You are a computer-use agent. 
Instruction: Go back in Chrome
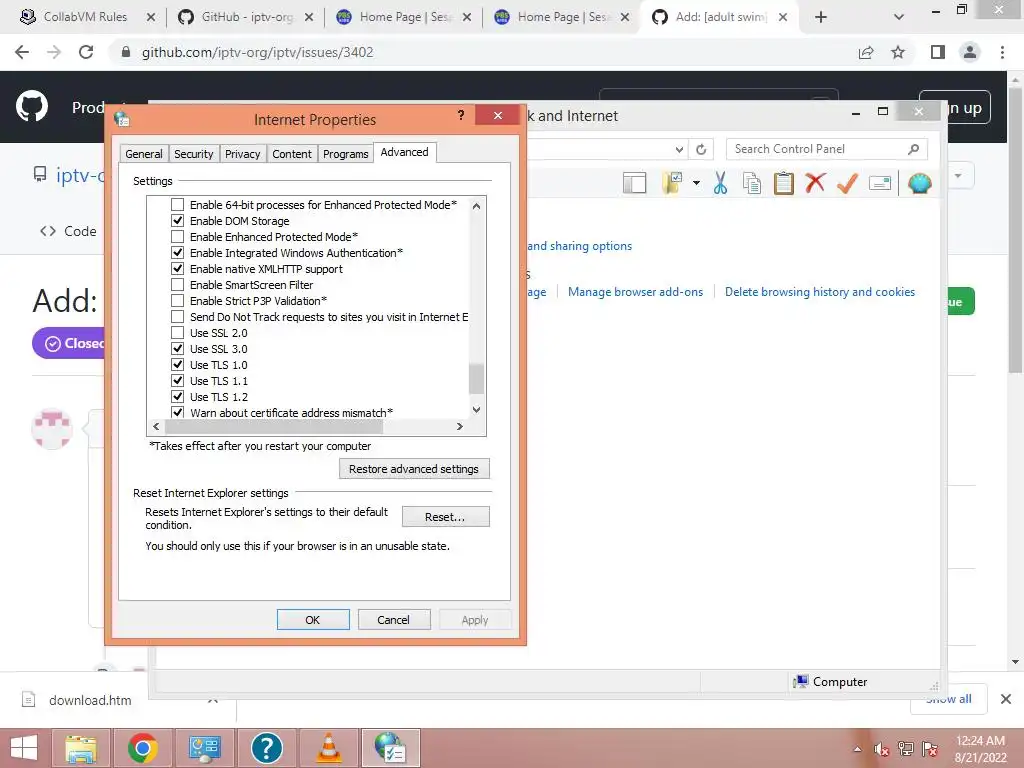[22, 52]
